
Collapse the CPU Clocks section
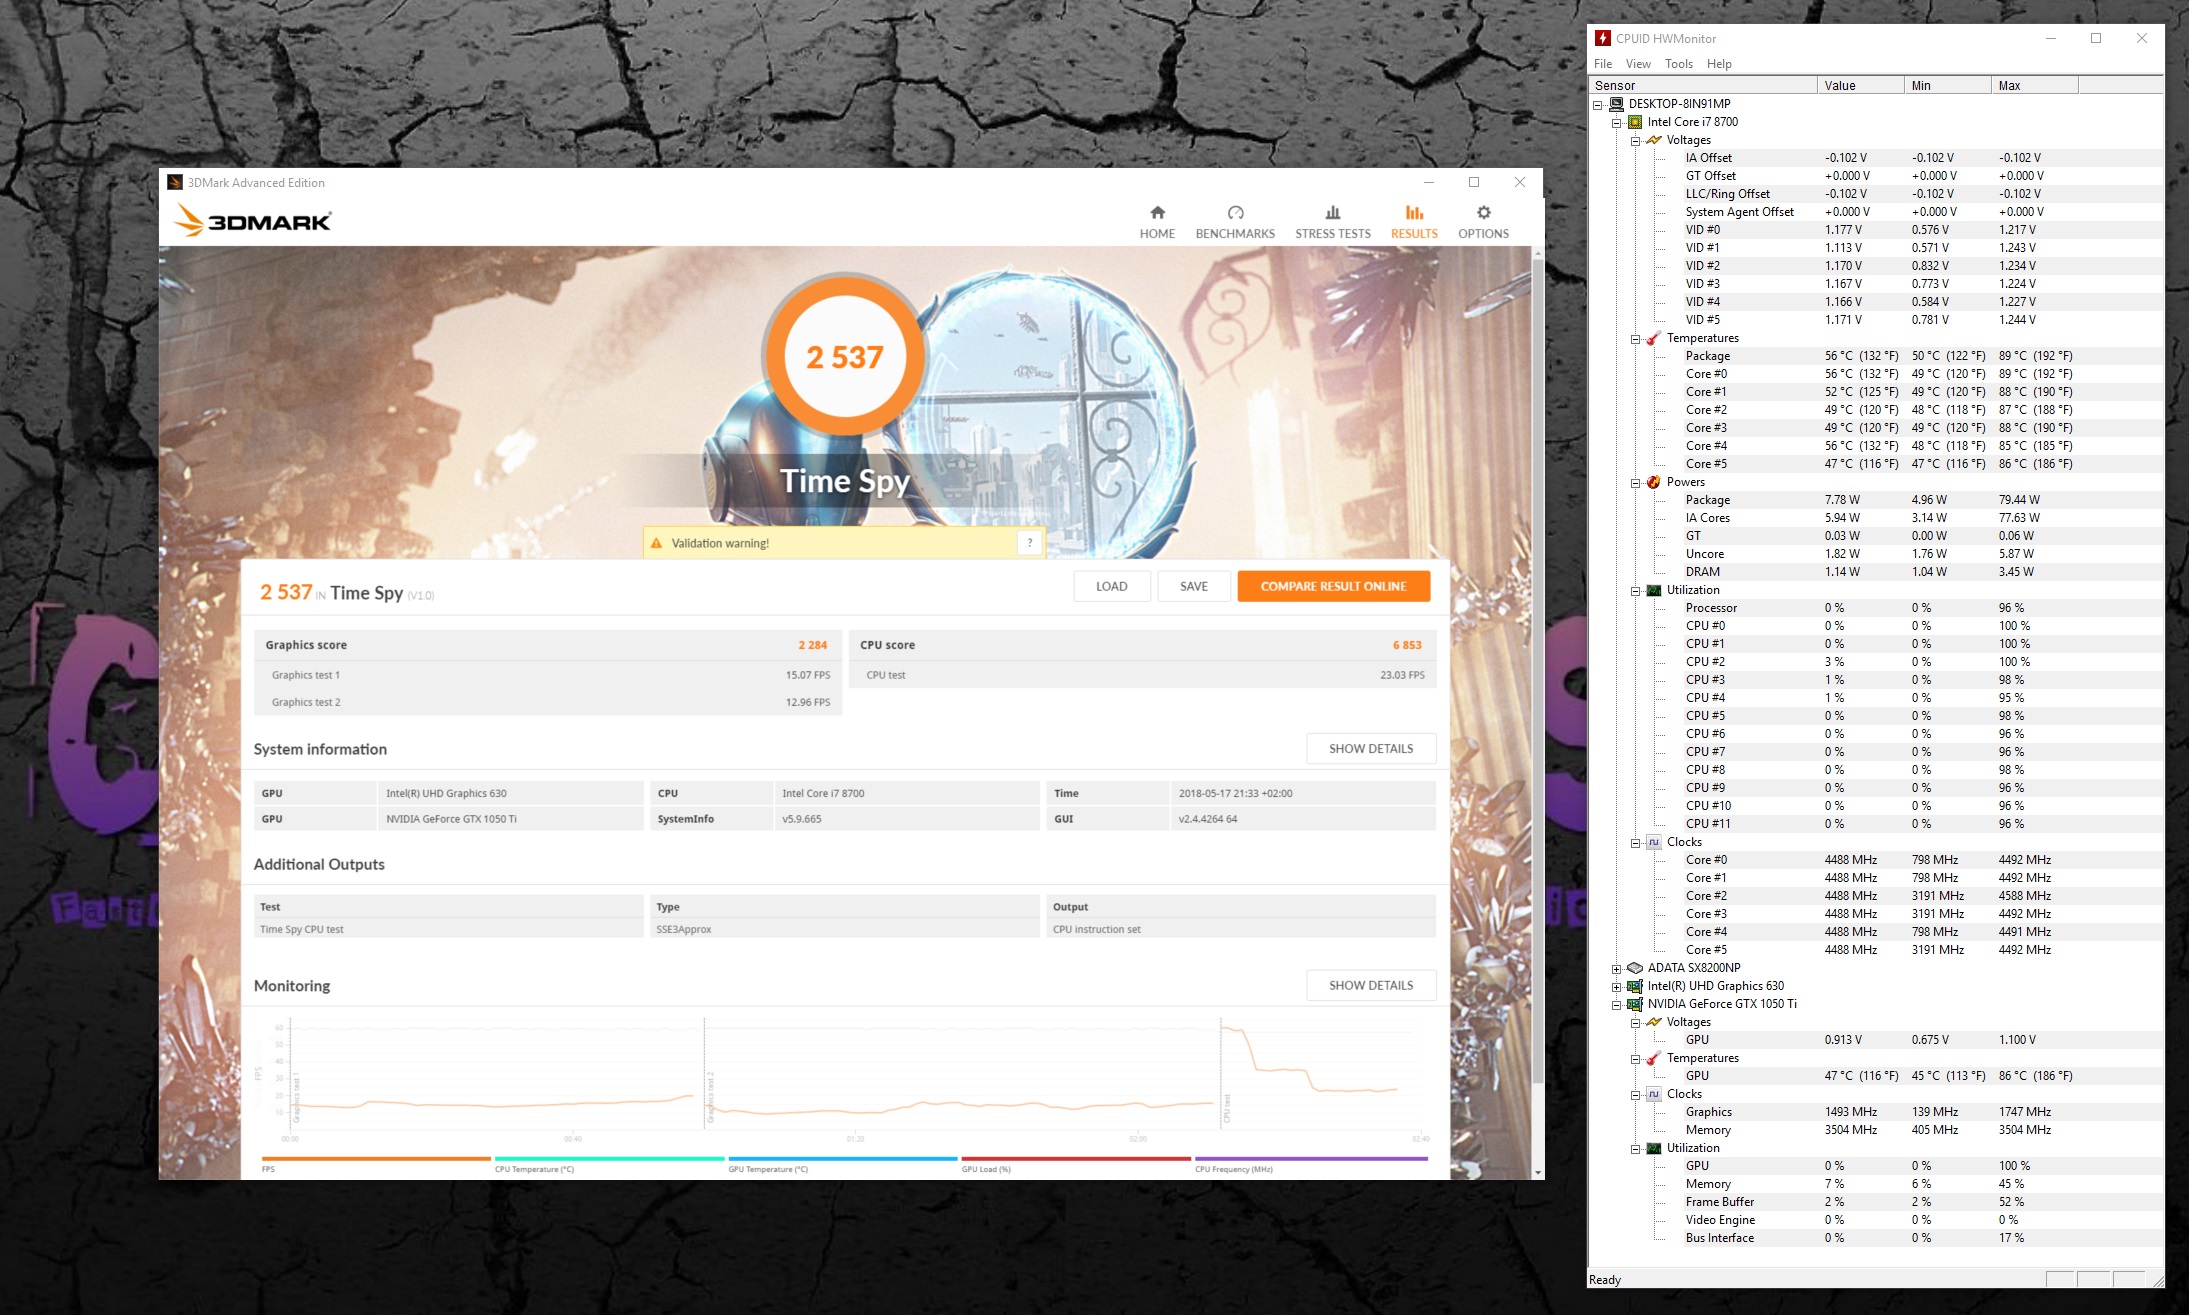click(1635, 843)
